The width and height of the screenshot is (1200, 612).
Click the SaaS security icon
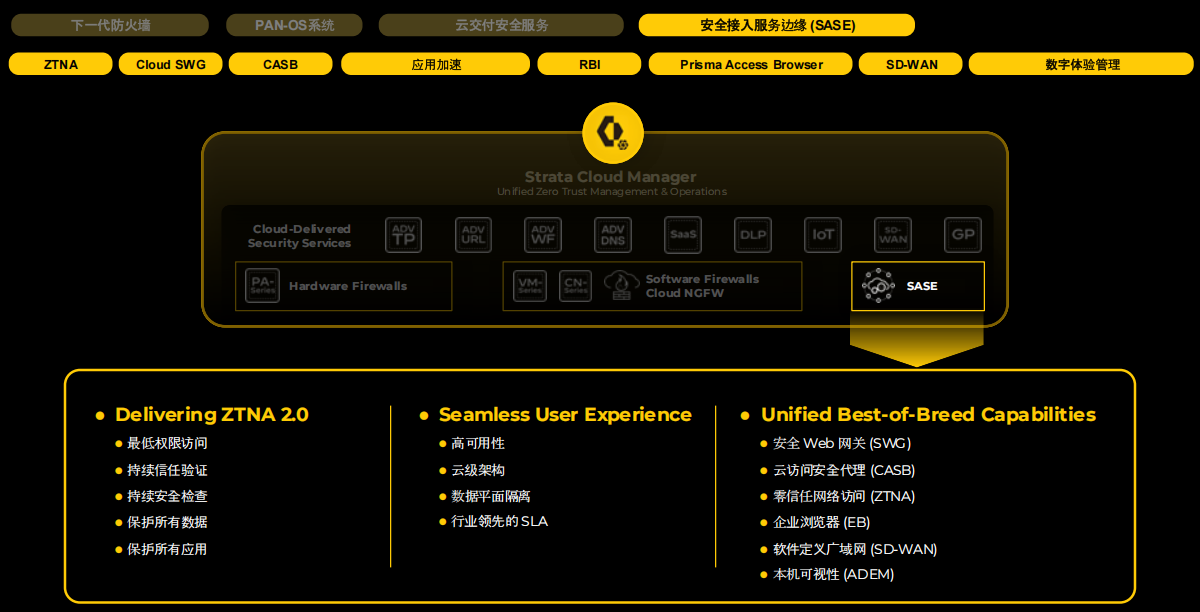(x=683, y=235)
